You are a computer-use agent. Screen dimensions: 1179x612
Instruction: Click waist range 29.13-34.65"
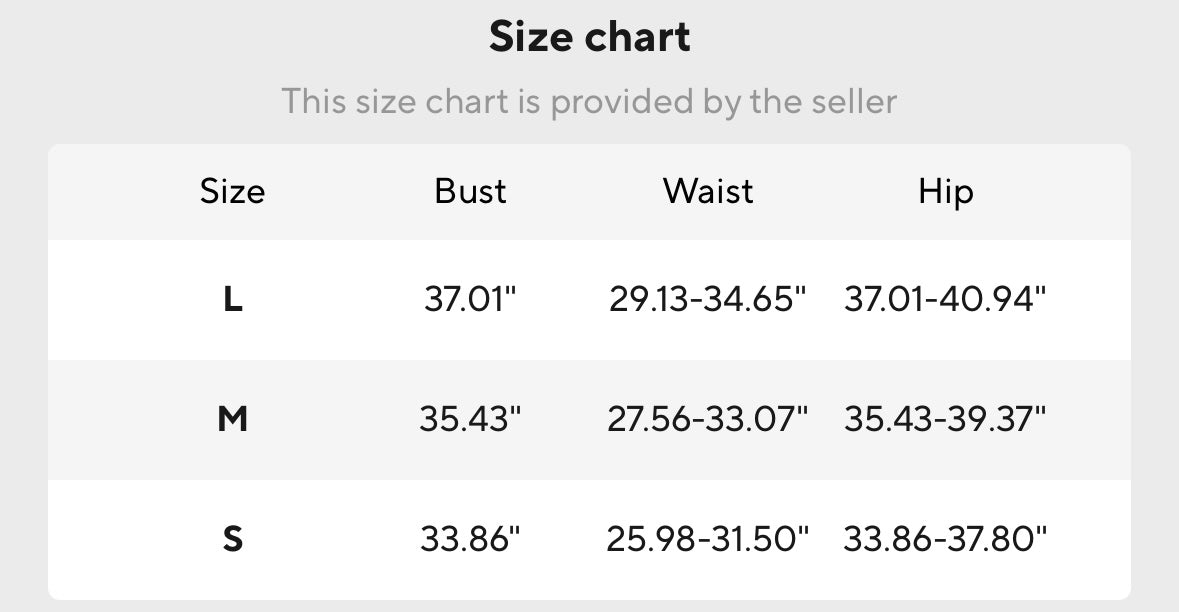pyautogui.click(x=708, y=299)
